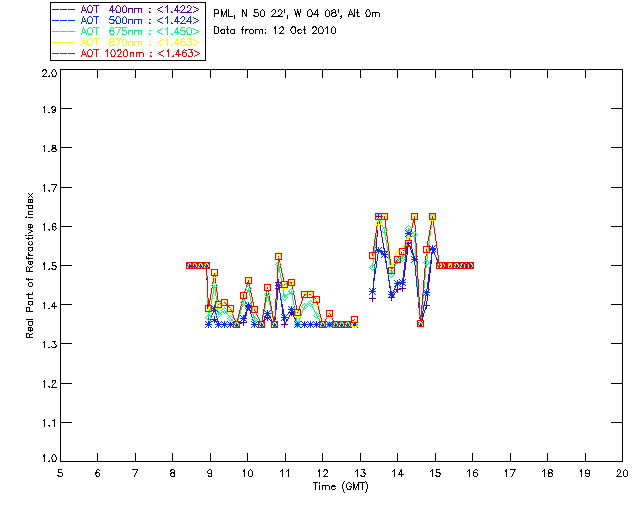
Task: Click the x-axis label 6
Action: coord(98,473)
